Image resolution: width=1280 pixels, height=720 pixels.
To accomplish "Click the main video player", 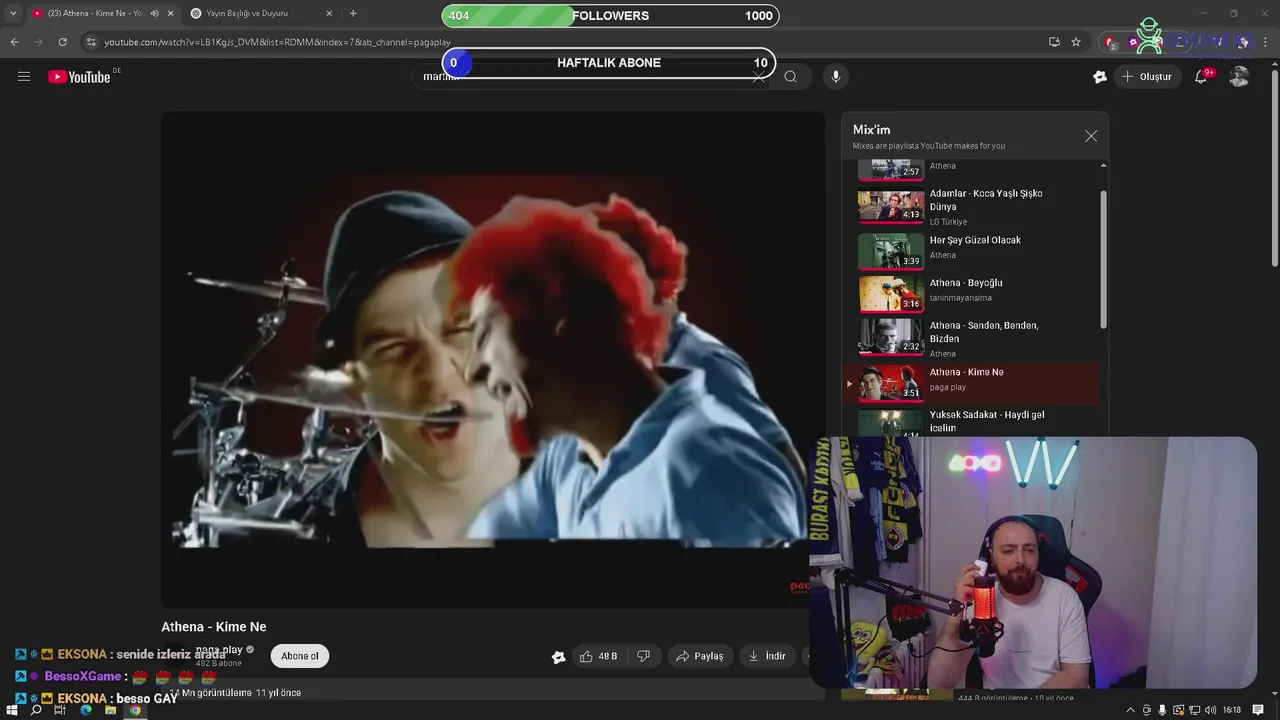I will pos(493,360).
